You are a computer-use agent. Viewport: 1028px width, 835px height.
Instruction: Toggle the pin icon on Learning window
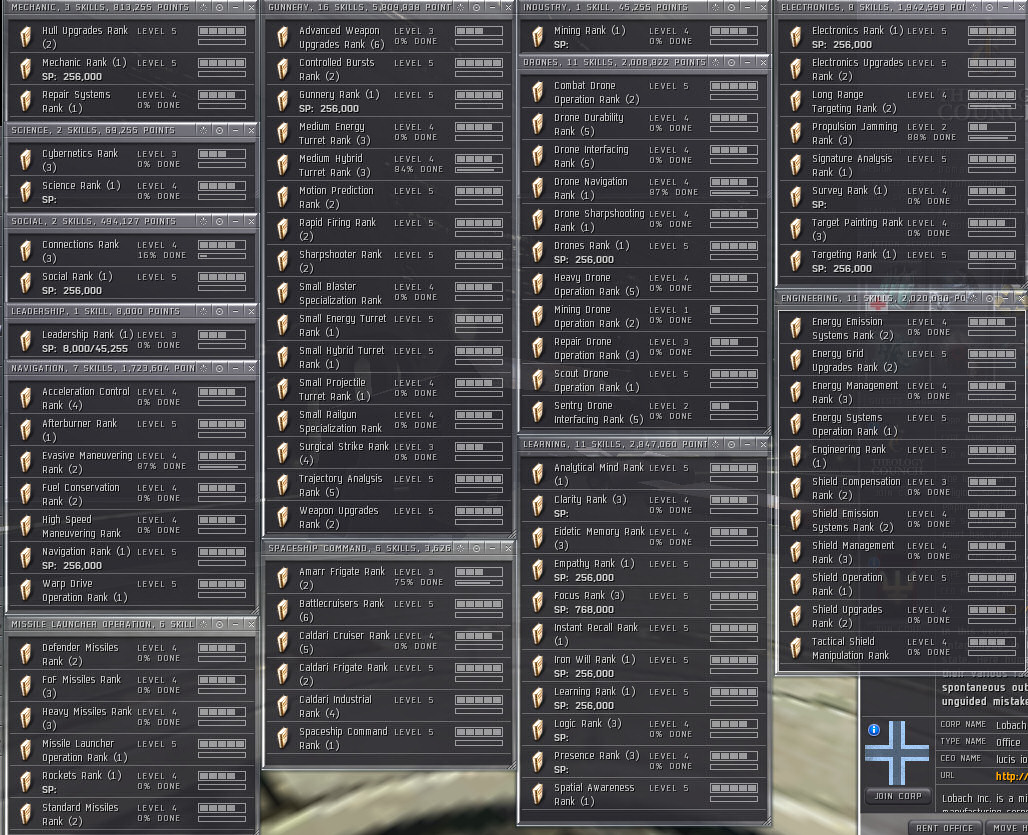point(716,444)
